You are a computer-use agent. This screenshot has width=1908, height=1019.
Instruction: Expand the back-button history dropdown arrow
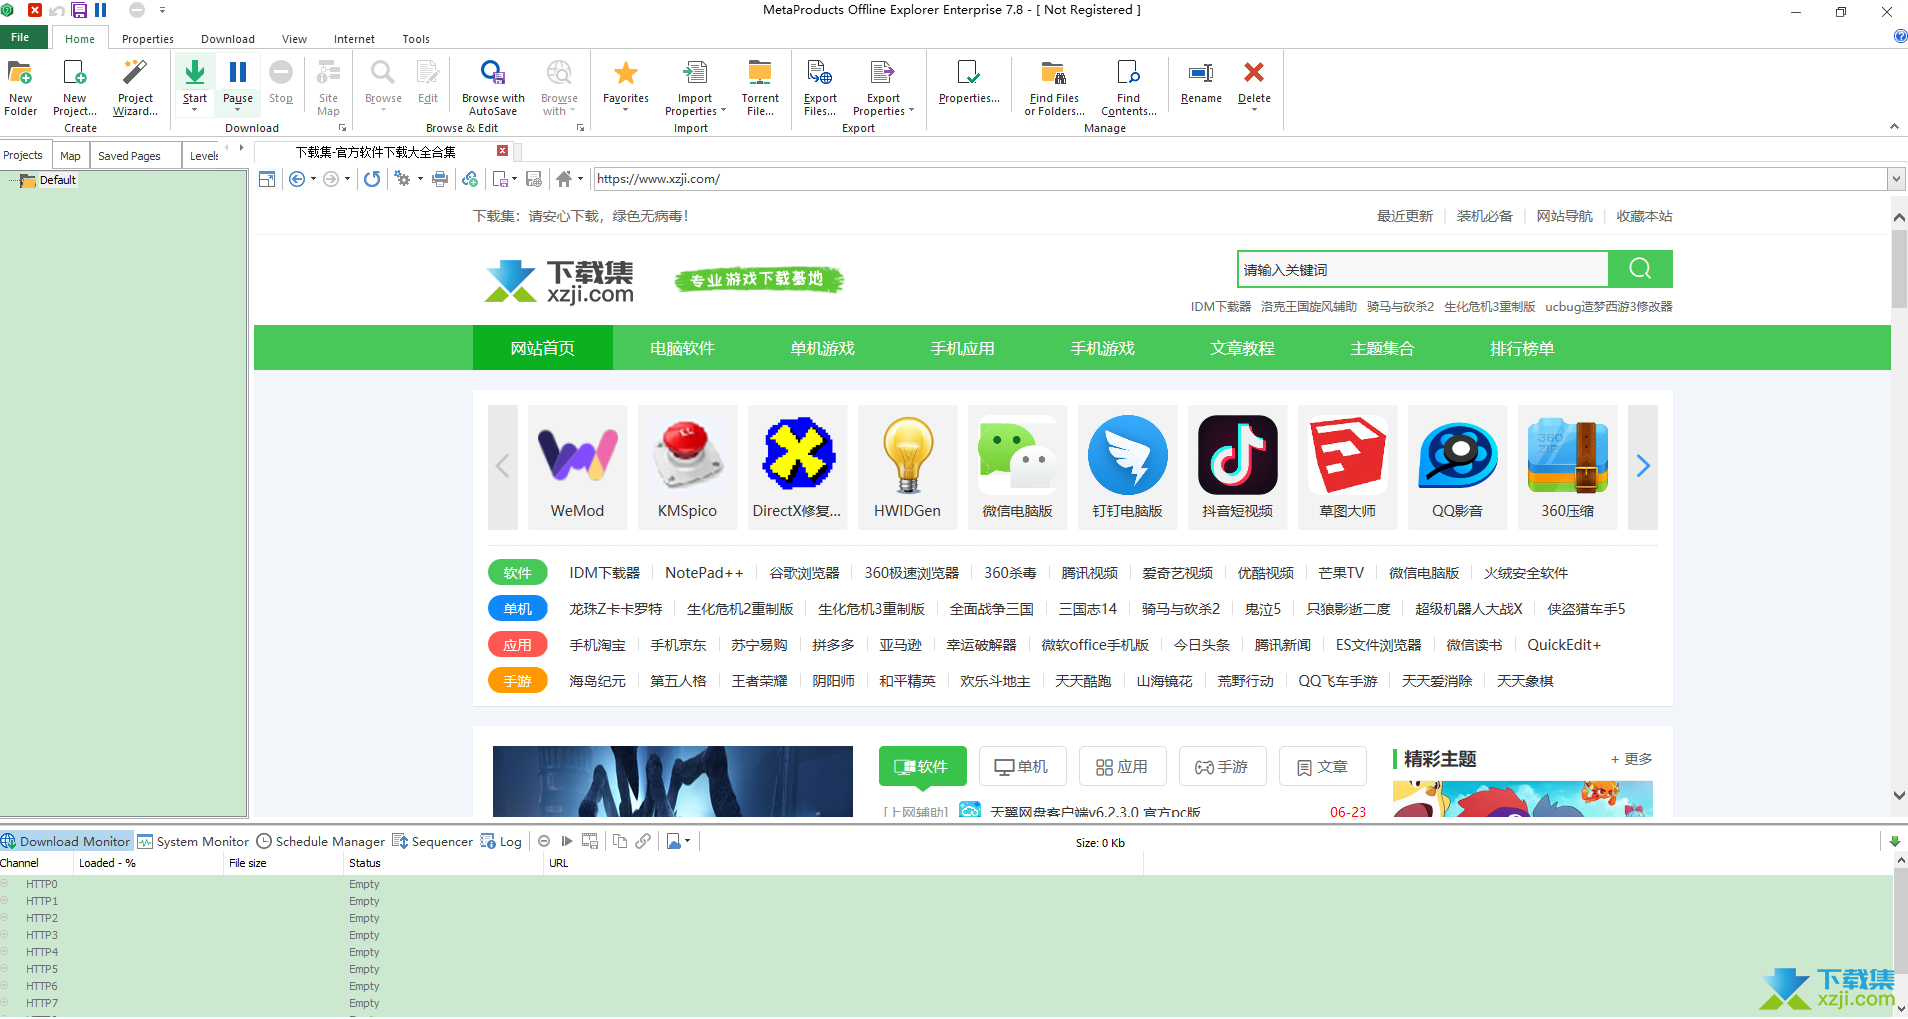(x=313, y=179)
